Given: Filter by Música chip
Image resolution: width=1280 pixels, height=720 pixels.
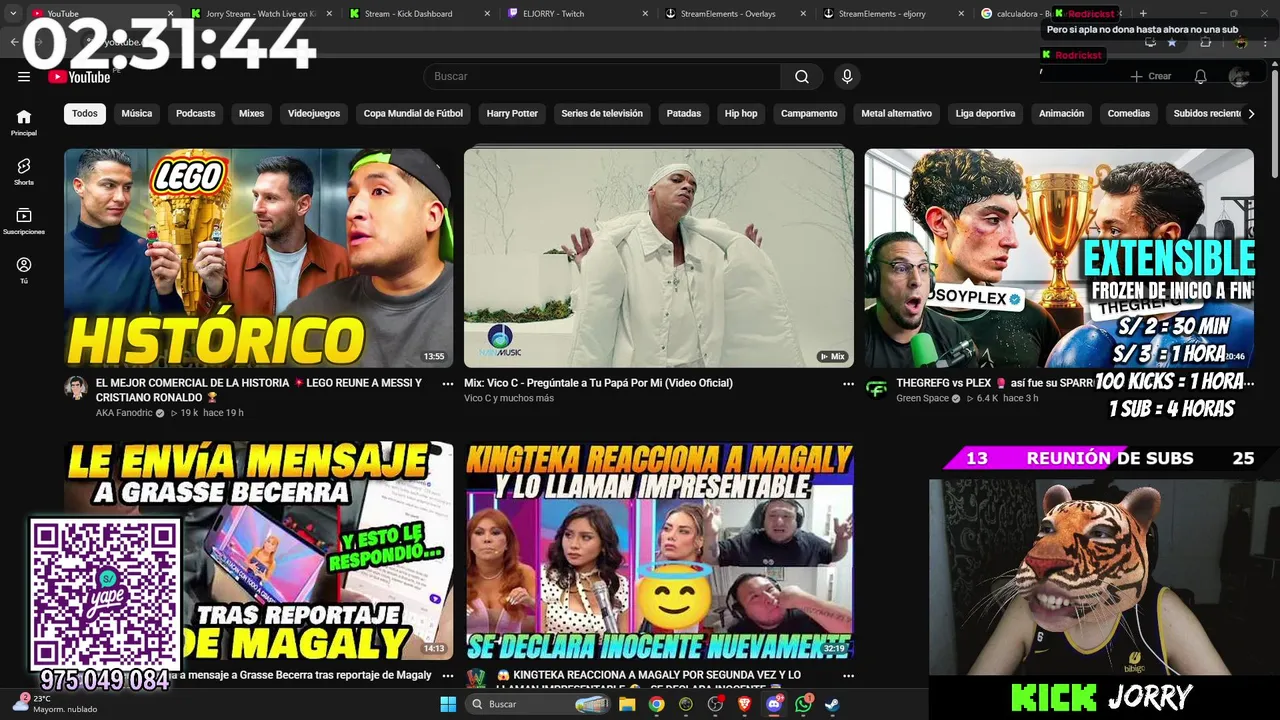Looking at the screenshot, I should [x=137, y=114].
